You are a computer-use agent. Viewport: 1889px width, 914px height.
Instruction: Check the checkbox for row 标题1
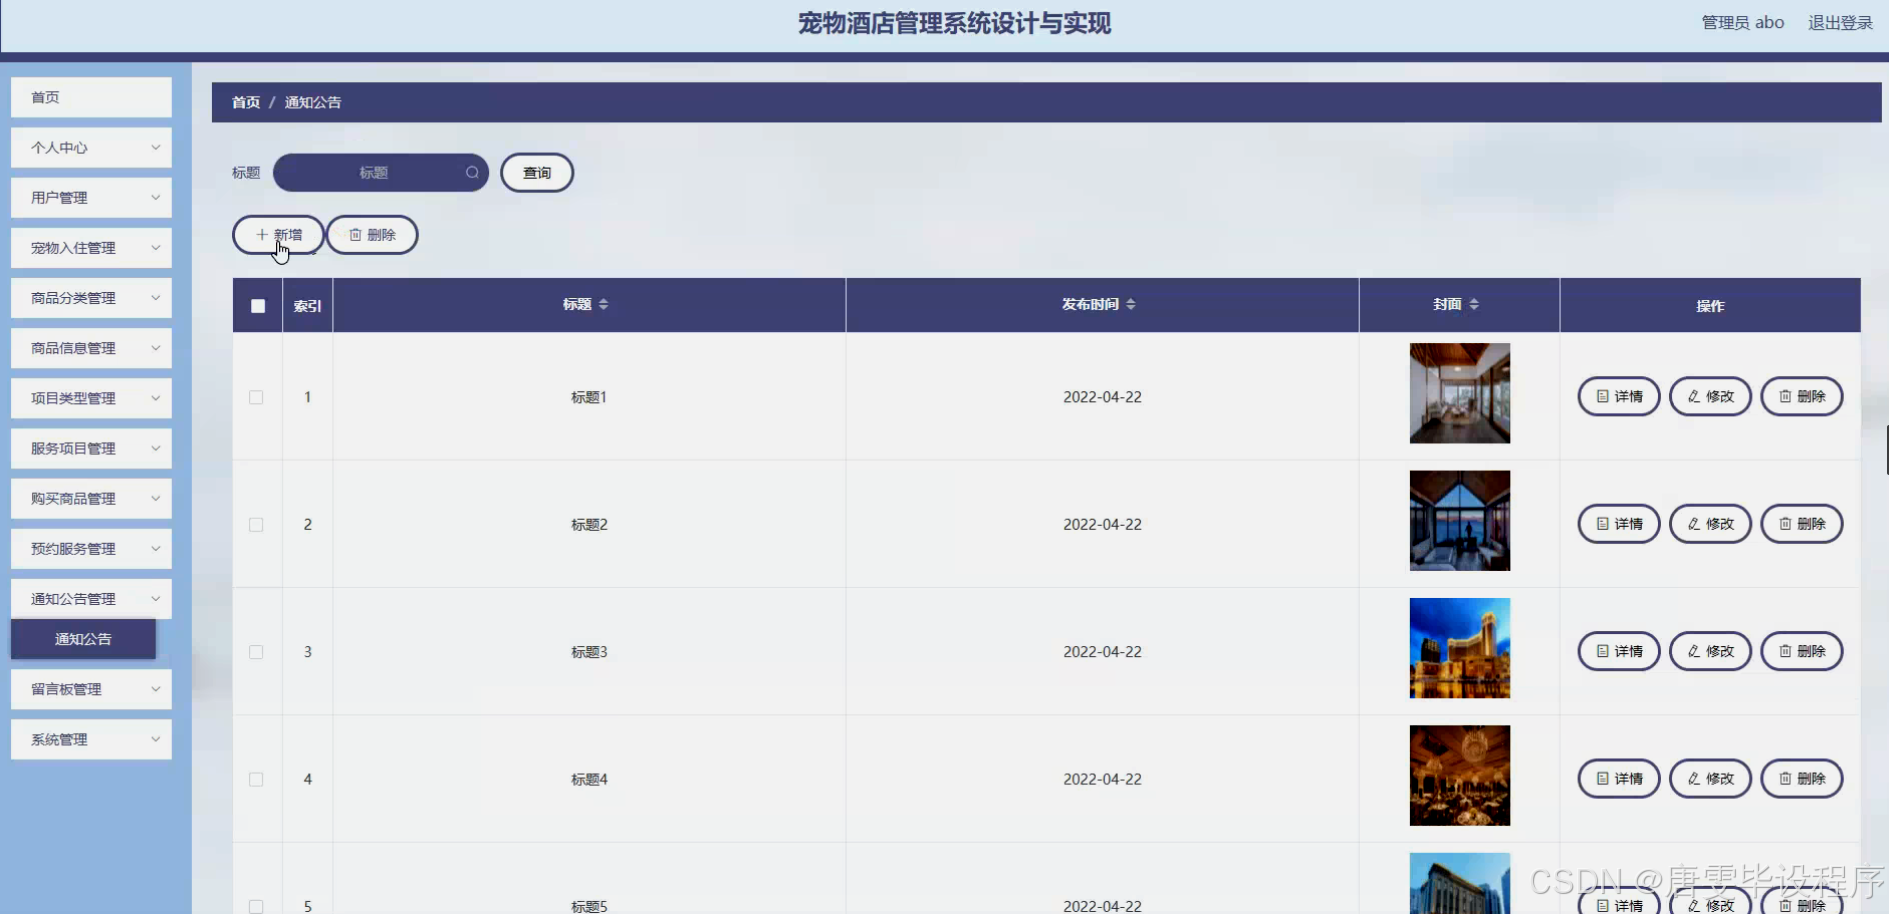(x=256, y=397)
